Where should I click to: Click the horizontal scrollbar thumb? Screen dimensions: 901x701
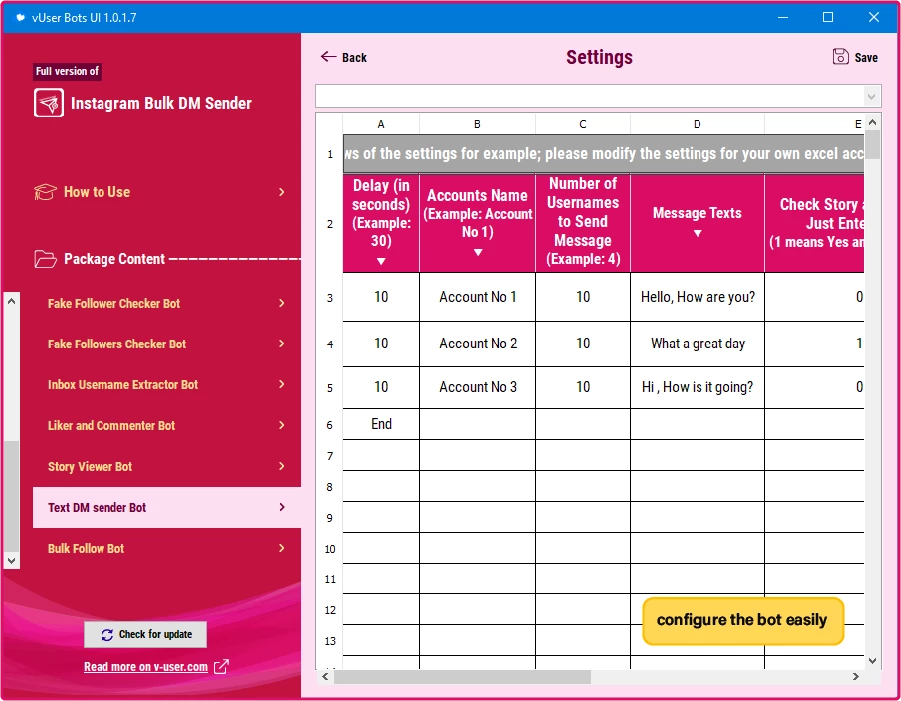click(463, 677)
